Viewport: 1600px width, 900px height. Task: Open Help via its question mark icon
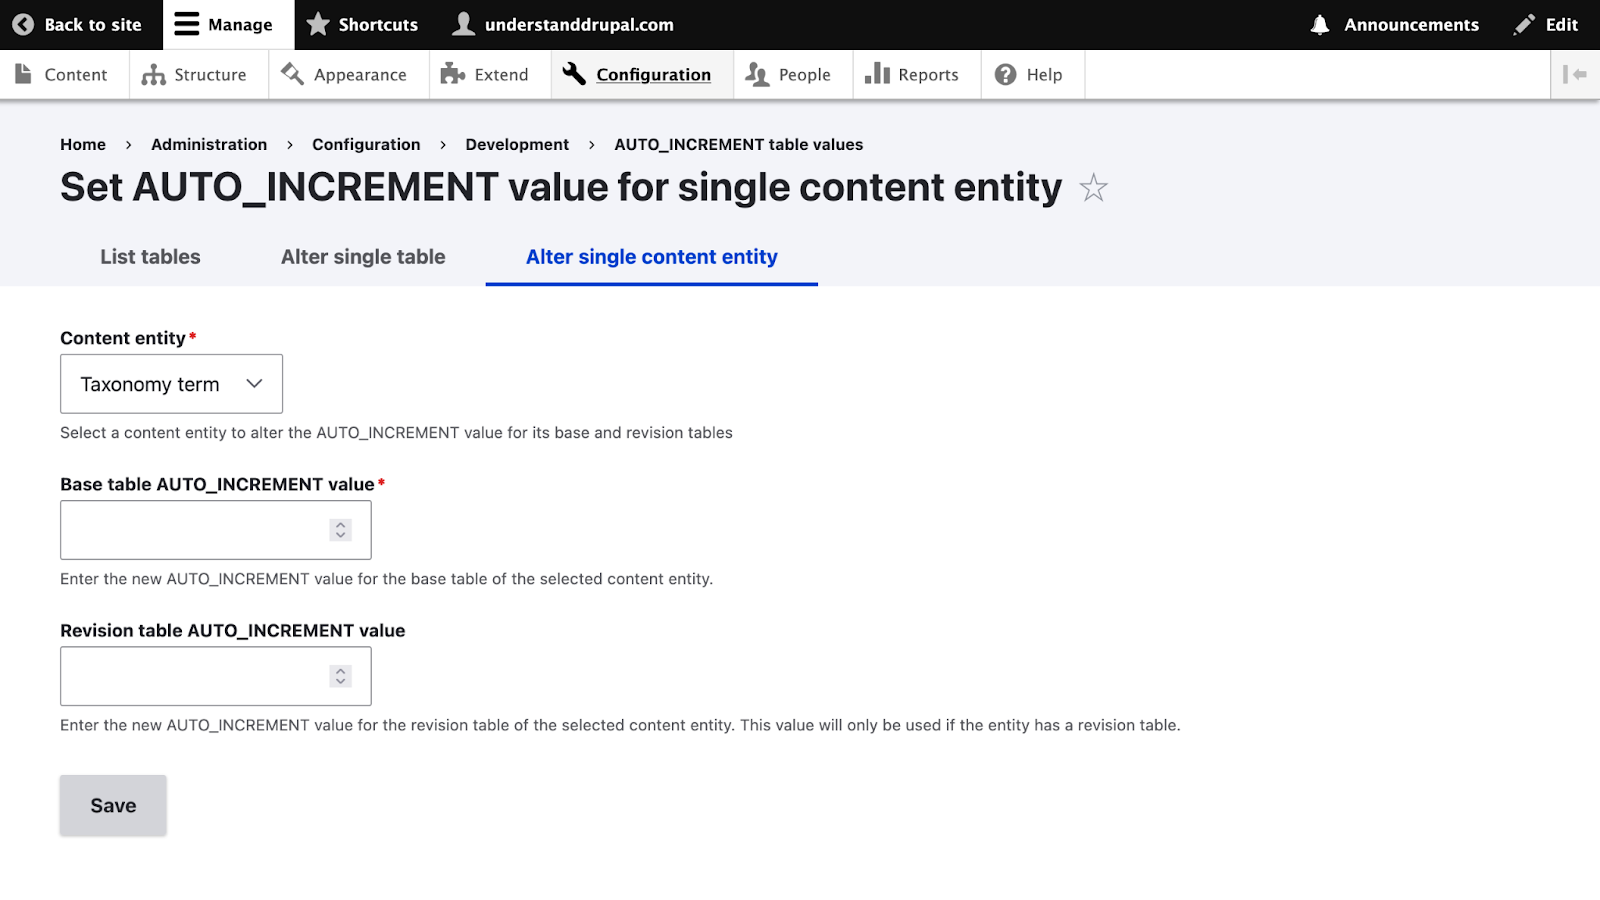tap(1006, 75)
